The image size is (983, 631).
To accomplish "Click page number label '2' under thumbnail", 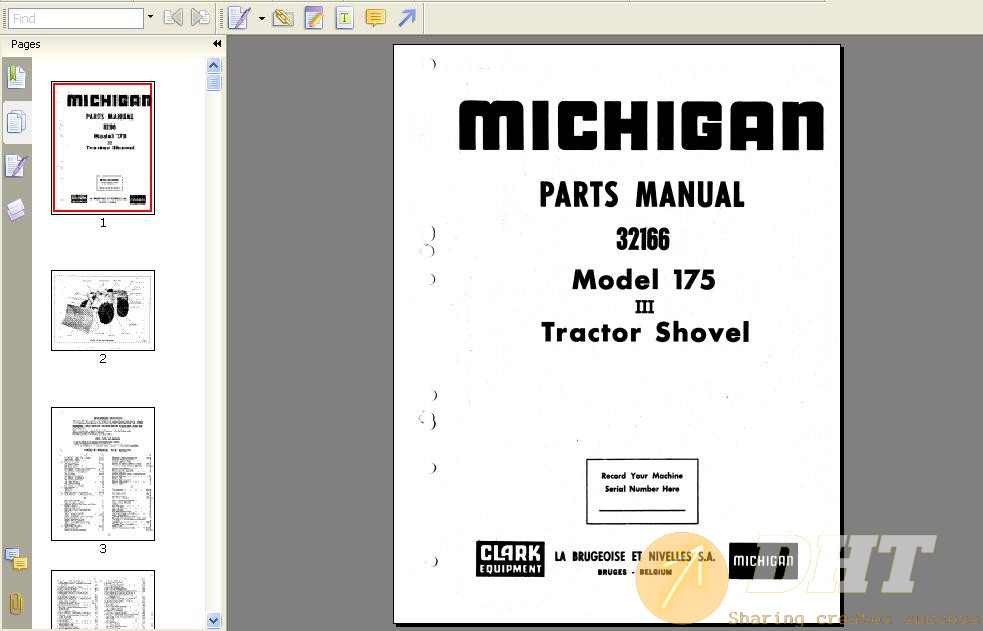I will [x=103, y=358].
